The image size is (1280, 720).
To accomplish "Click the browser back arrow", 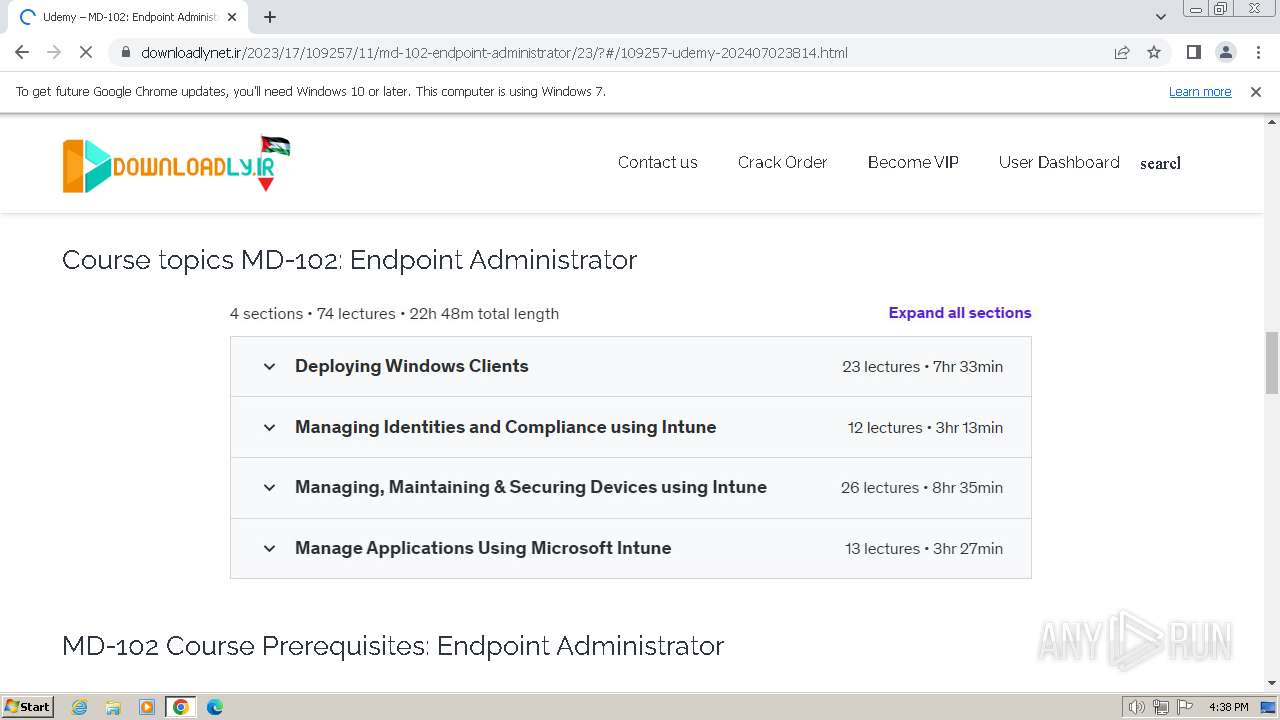I will (x=22, y=52).
